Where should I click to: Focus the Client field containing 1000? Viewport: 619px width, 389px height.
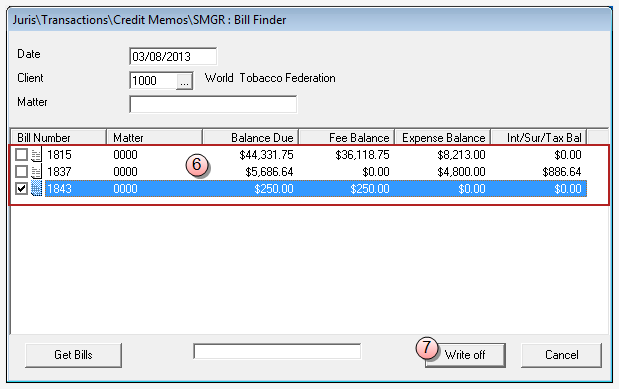pos(153,81)
